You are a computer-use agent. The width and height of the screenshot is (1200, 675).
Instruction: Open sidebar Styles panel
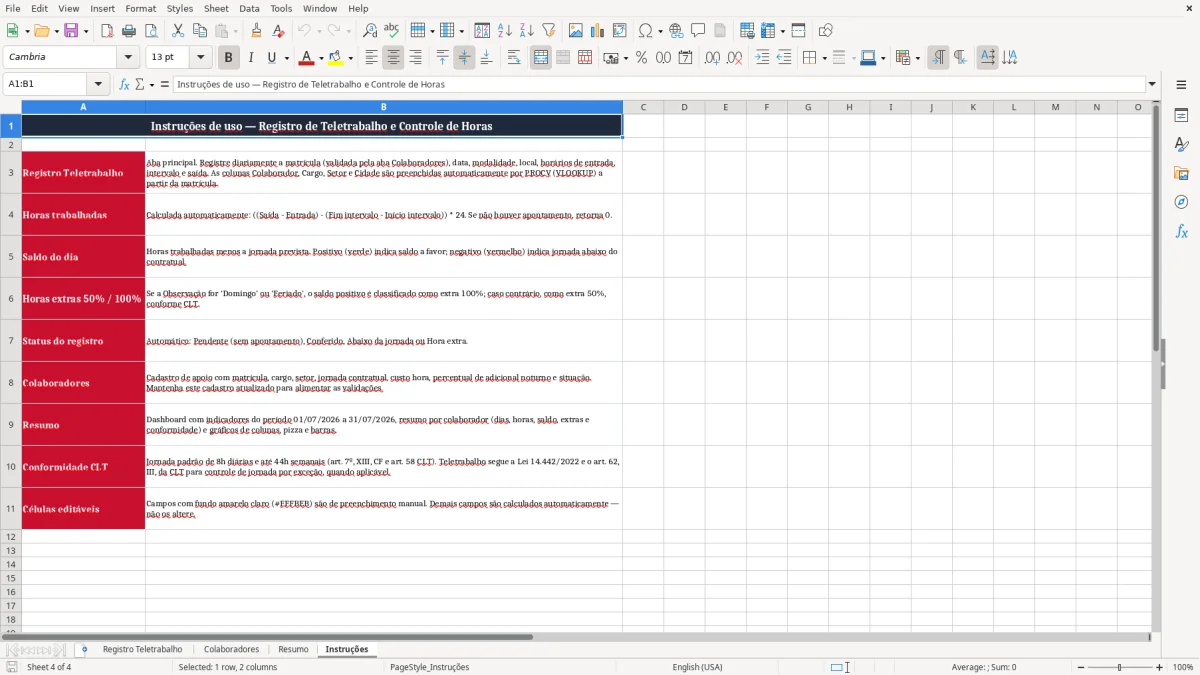1181,145
